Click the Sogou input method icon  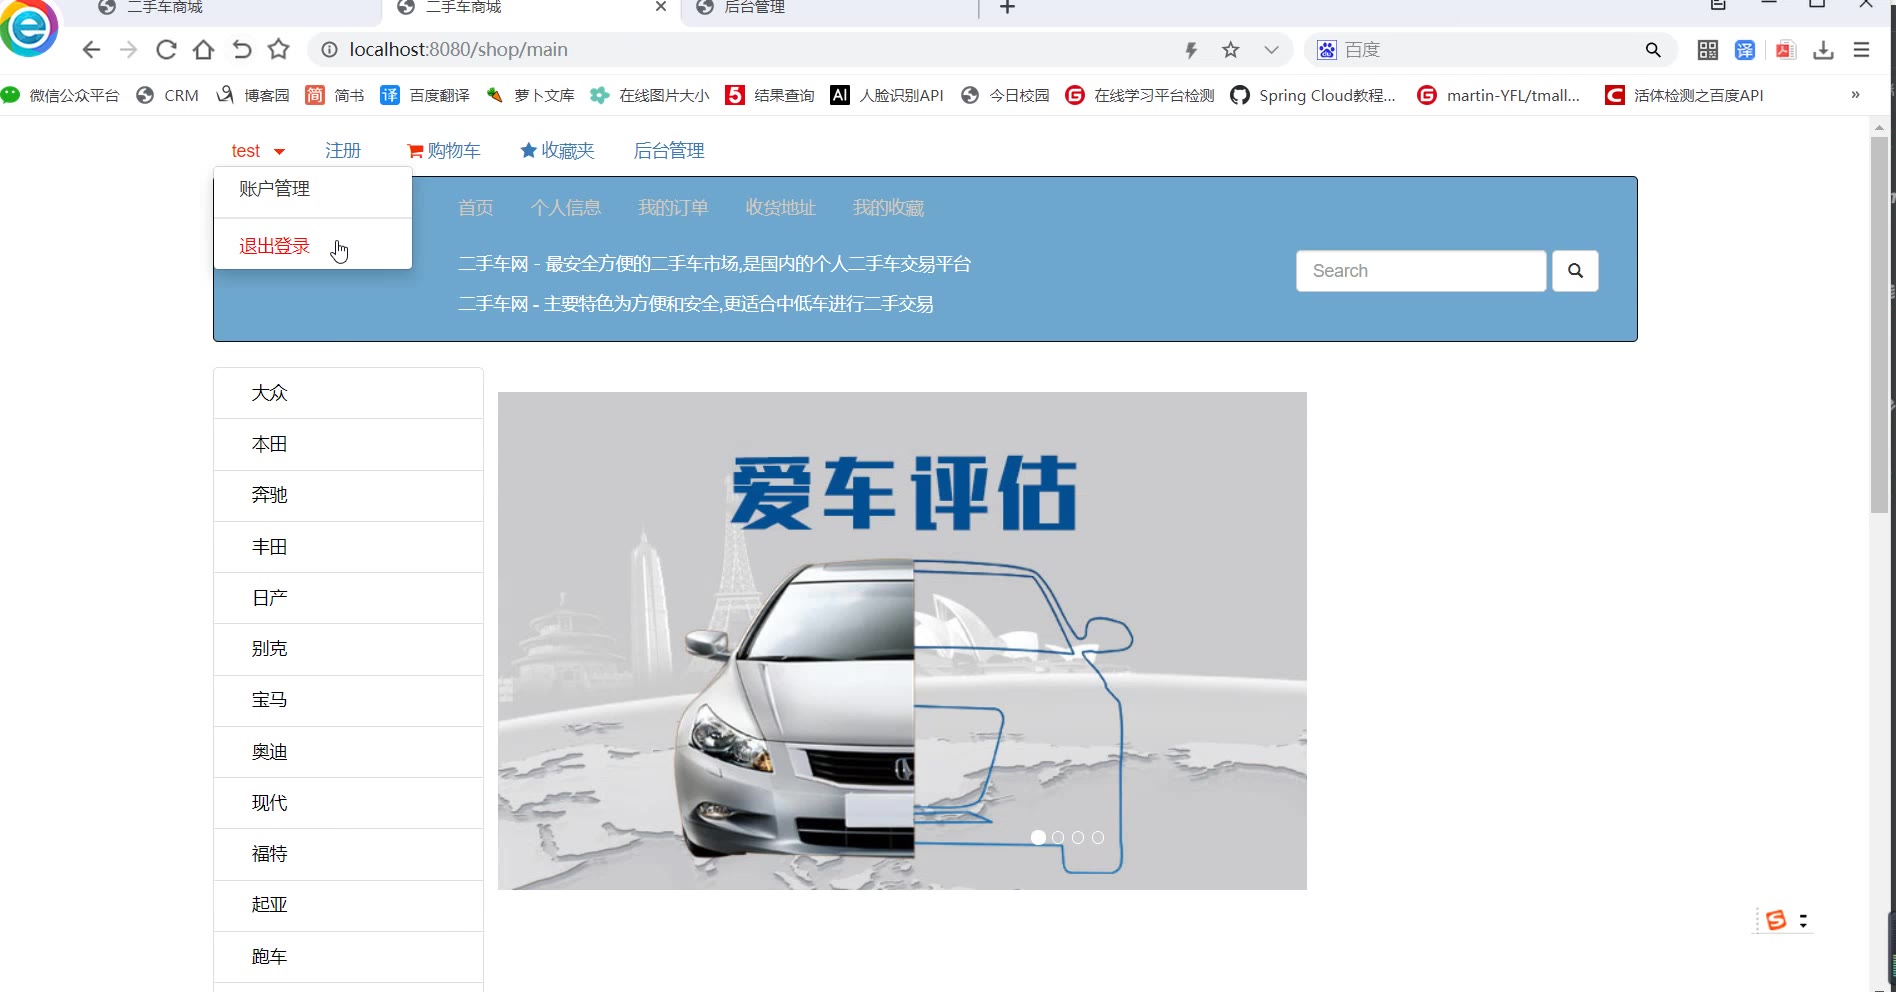click(1776, 920)
